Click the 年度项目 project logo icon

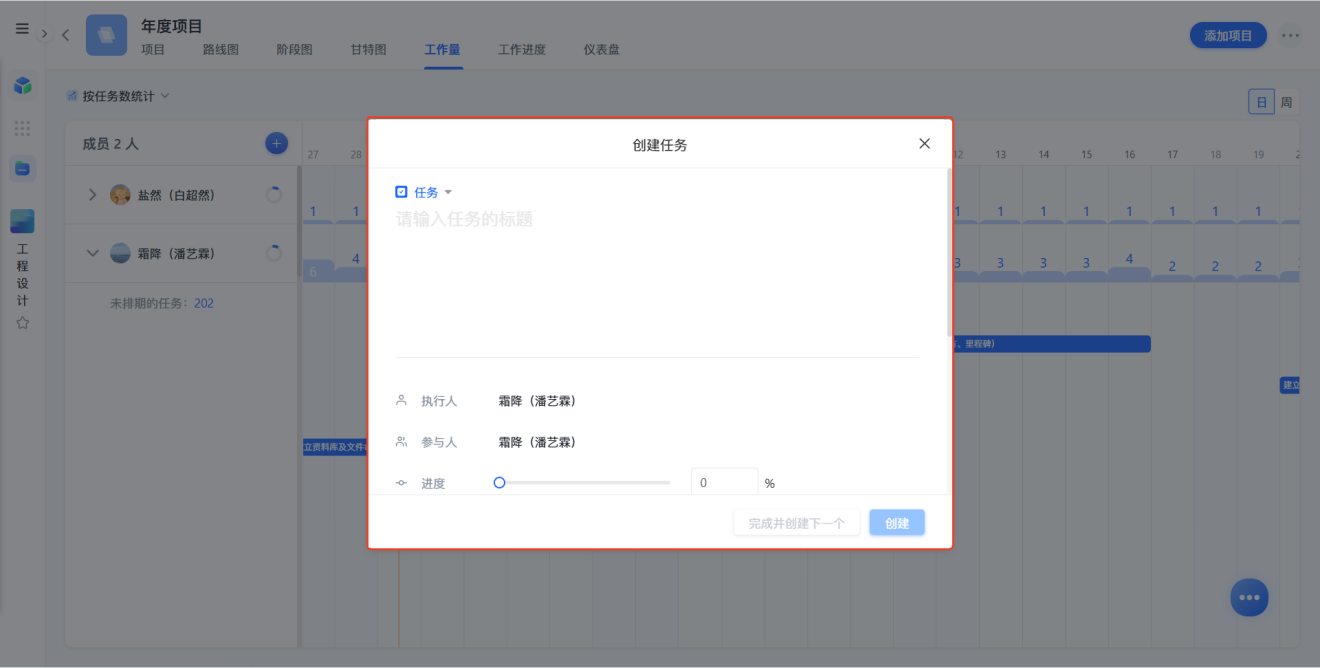[x=106, y=35]
